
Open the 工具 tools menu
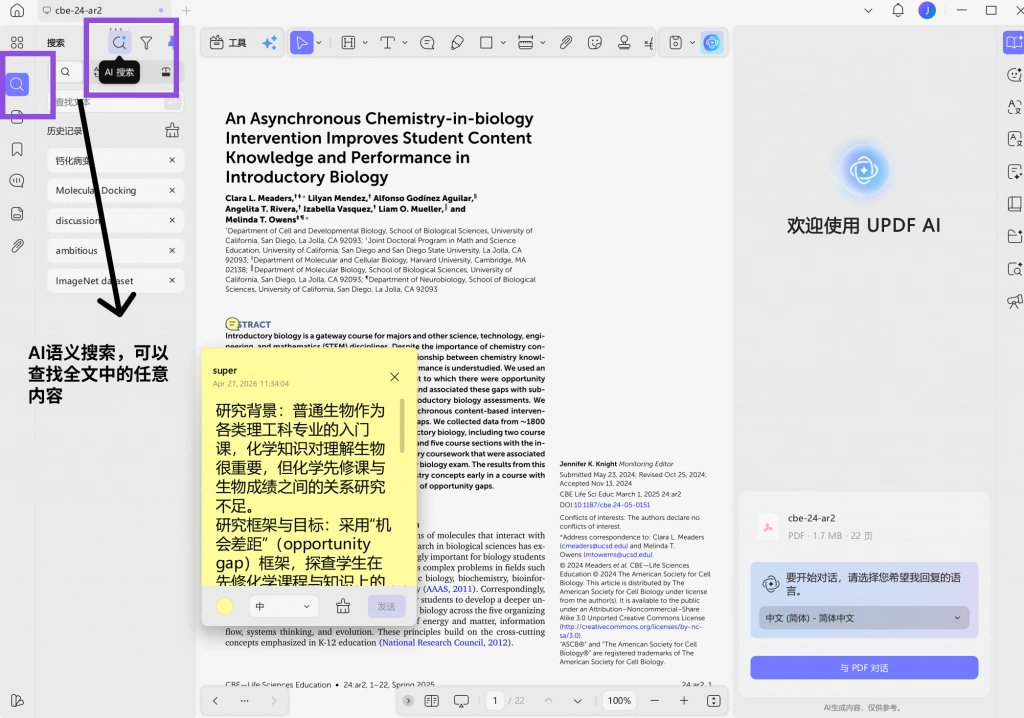point(228,43)
